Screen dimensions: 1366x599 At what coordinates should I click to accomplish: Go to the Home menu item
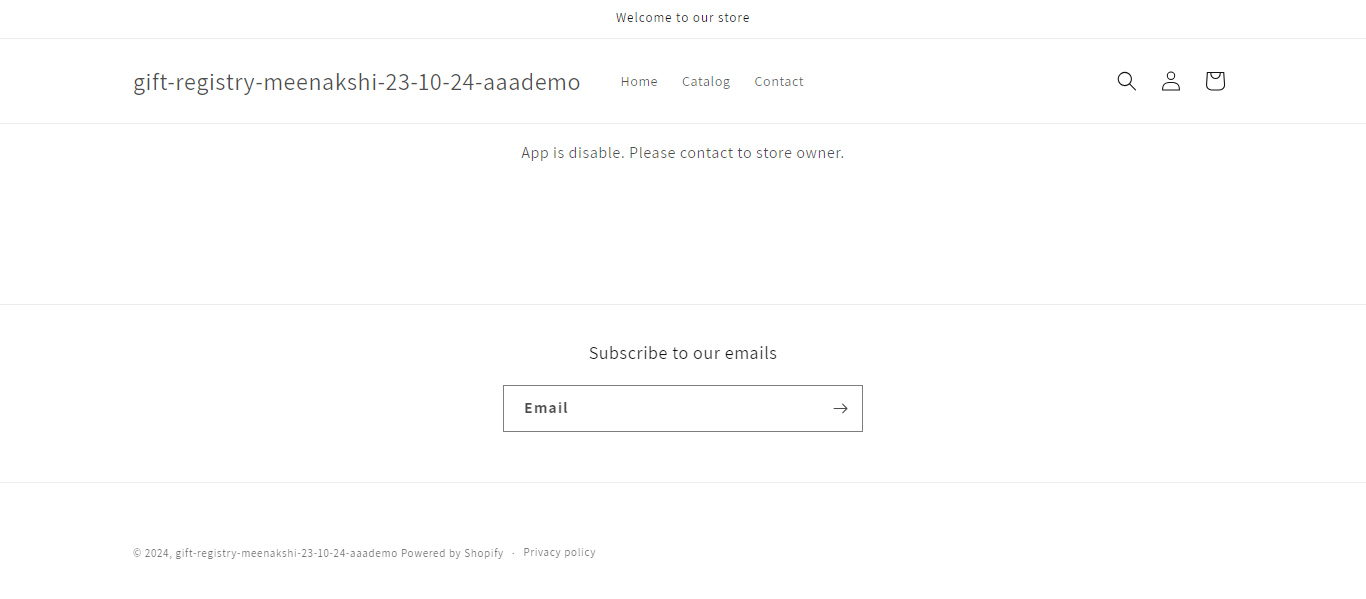coord(639,82)
